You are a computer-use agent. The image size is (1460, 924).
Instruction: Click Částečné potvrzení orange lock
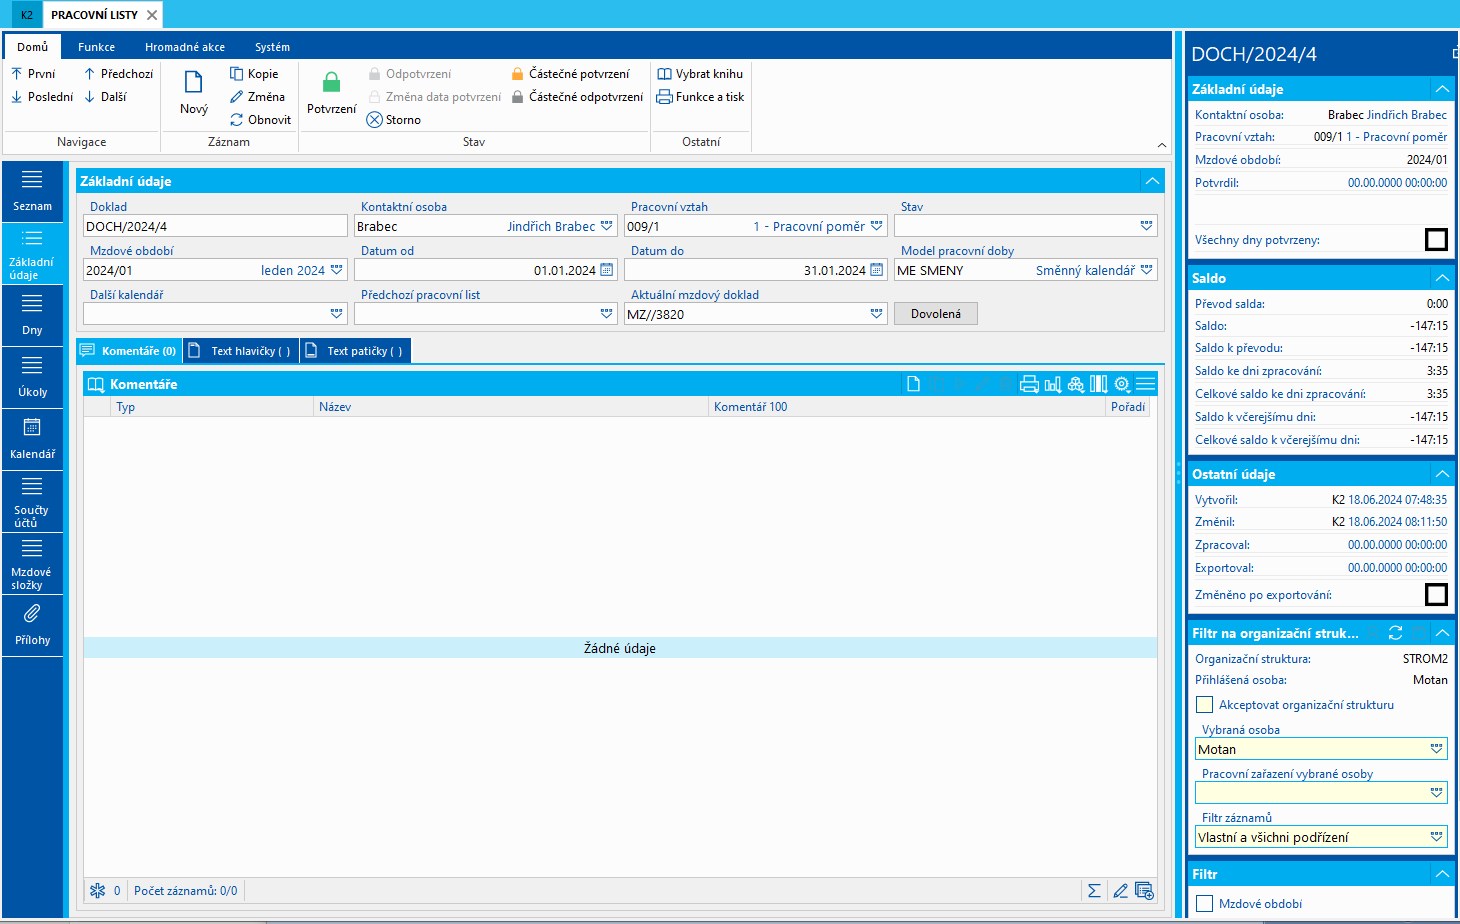click(570, 74)
